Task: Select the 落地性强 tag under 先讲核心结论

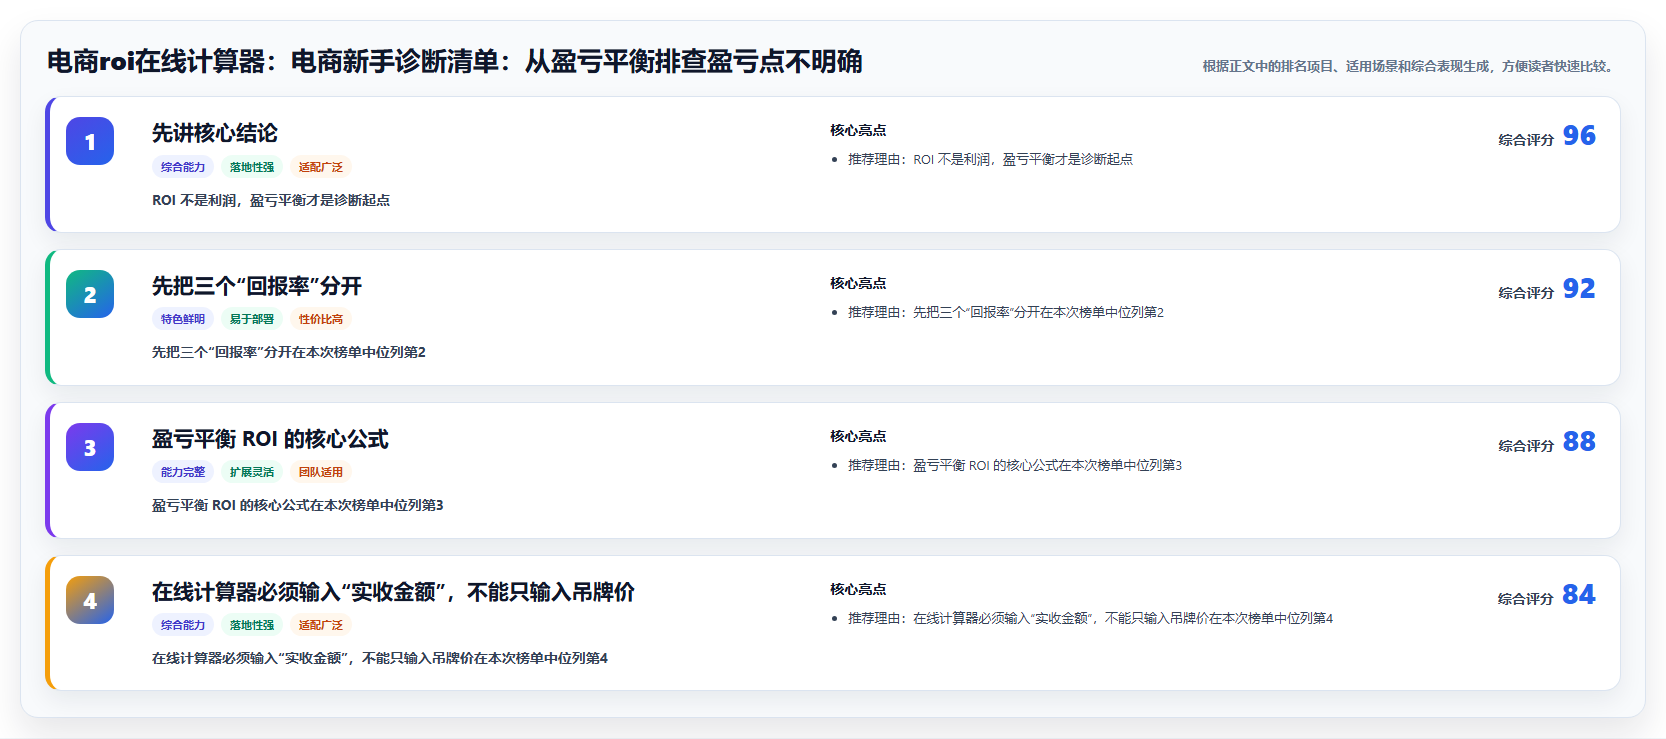Action: [252, 167]
